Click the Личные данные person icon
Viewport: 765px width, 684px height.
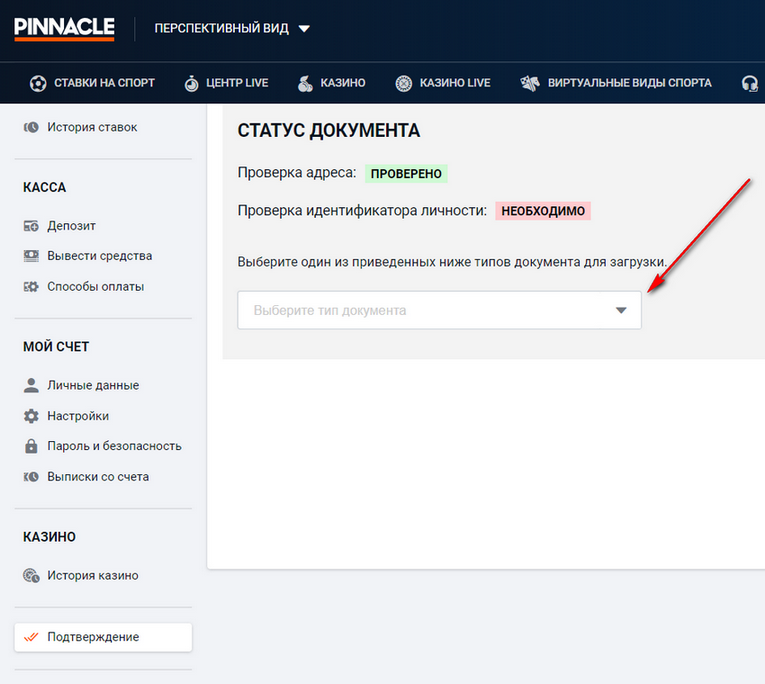point(31,385)
